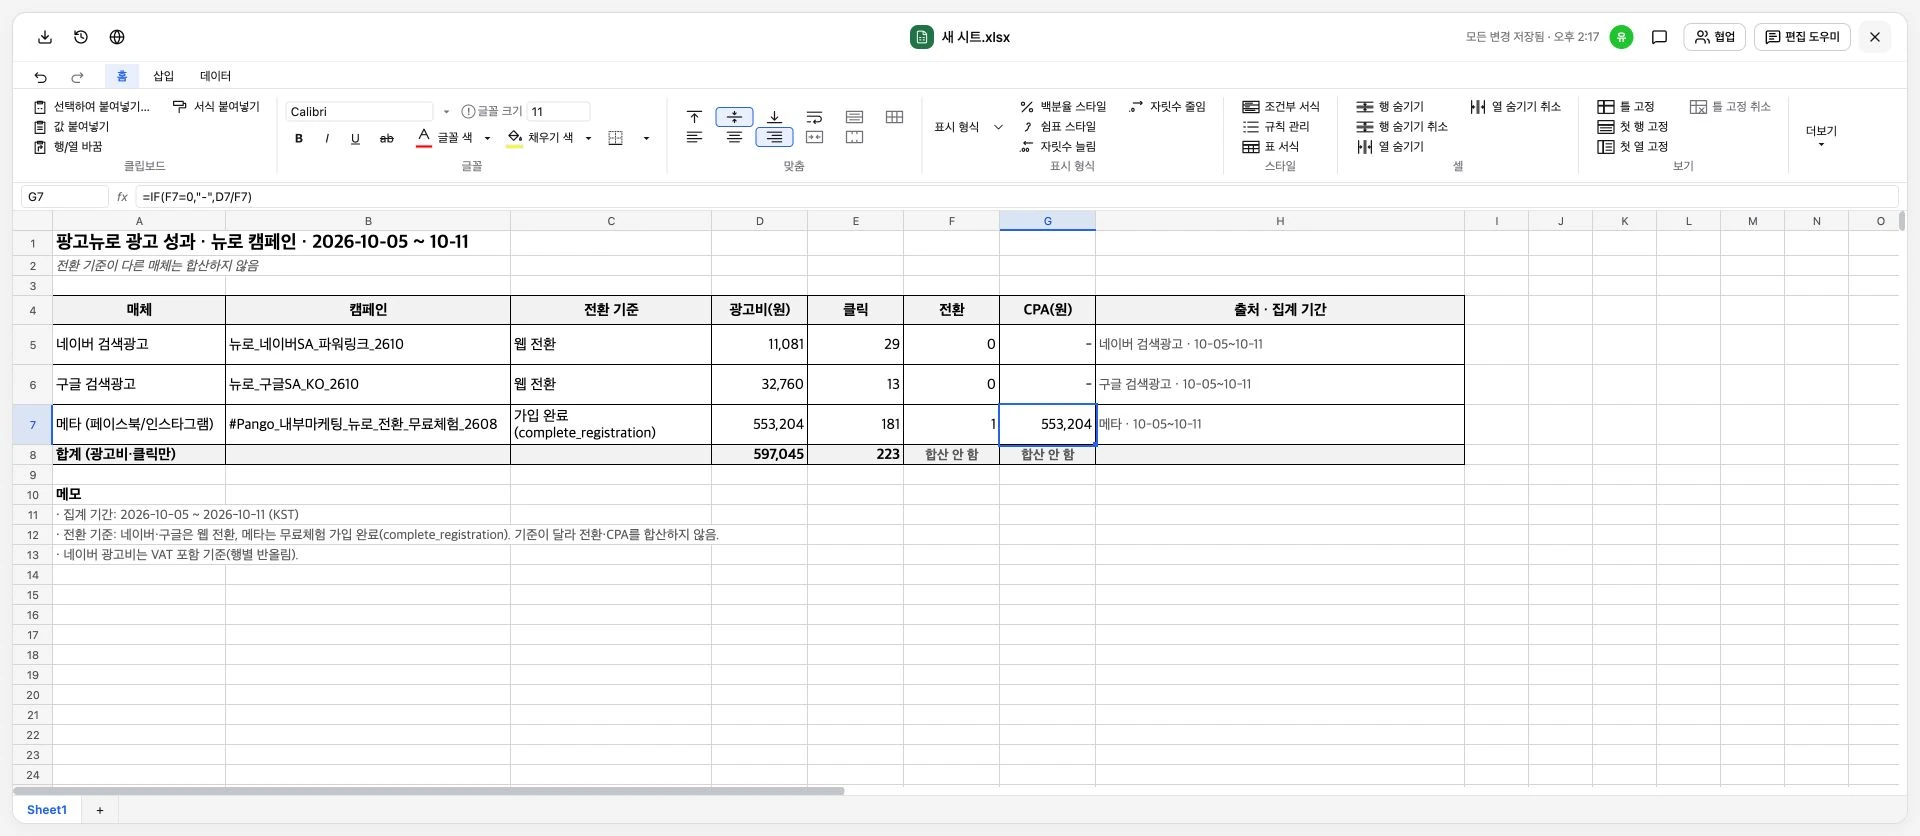1920x836 pixels.
Task: Toggle strikethrough formatting
Action: pyautogui.click(x=386, y=138)
